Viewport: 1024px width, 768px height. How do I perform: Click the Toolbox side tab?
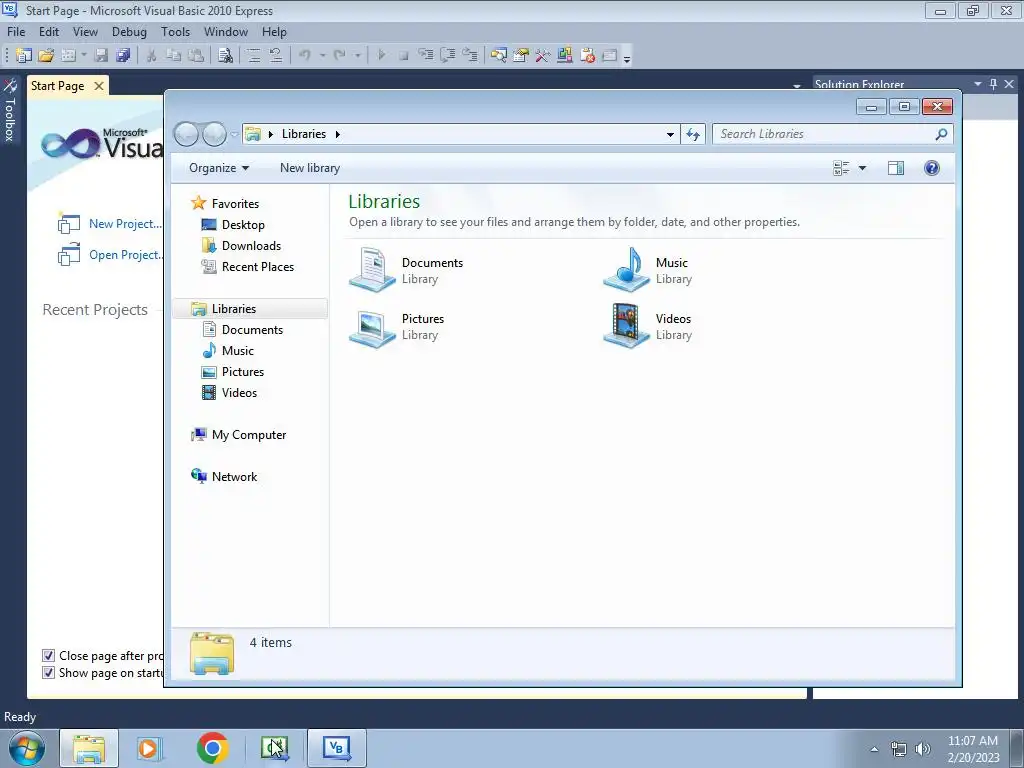pyautogui.click(x=9, y=111)
